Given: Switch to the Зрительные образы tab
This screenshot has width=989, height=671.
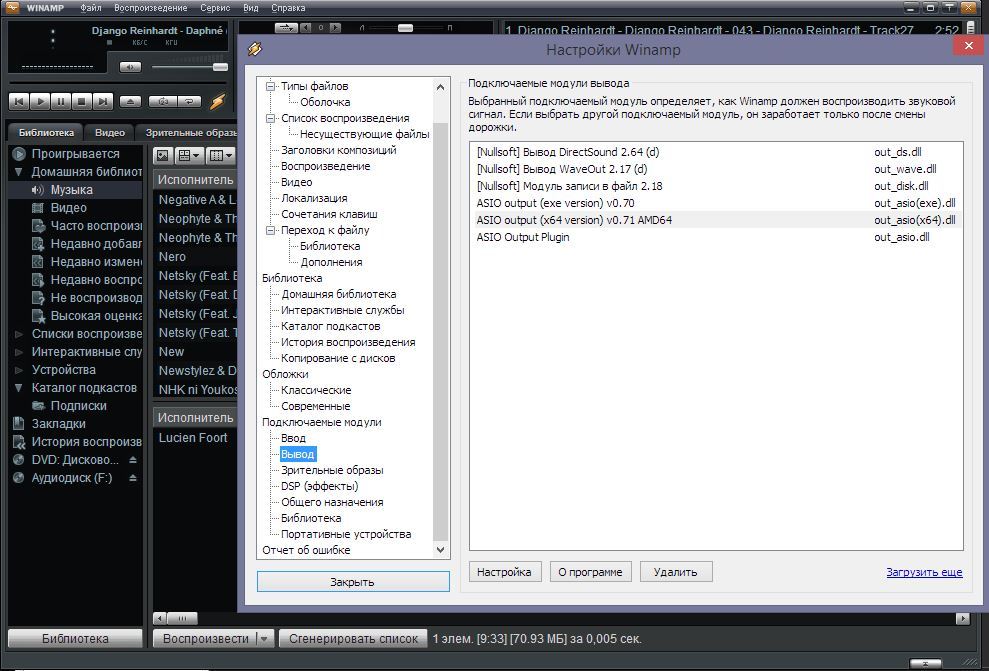Looking at the screenshot, I should click(x=189, y=132).
